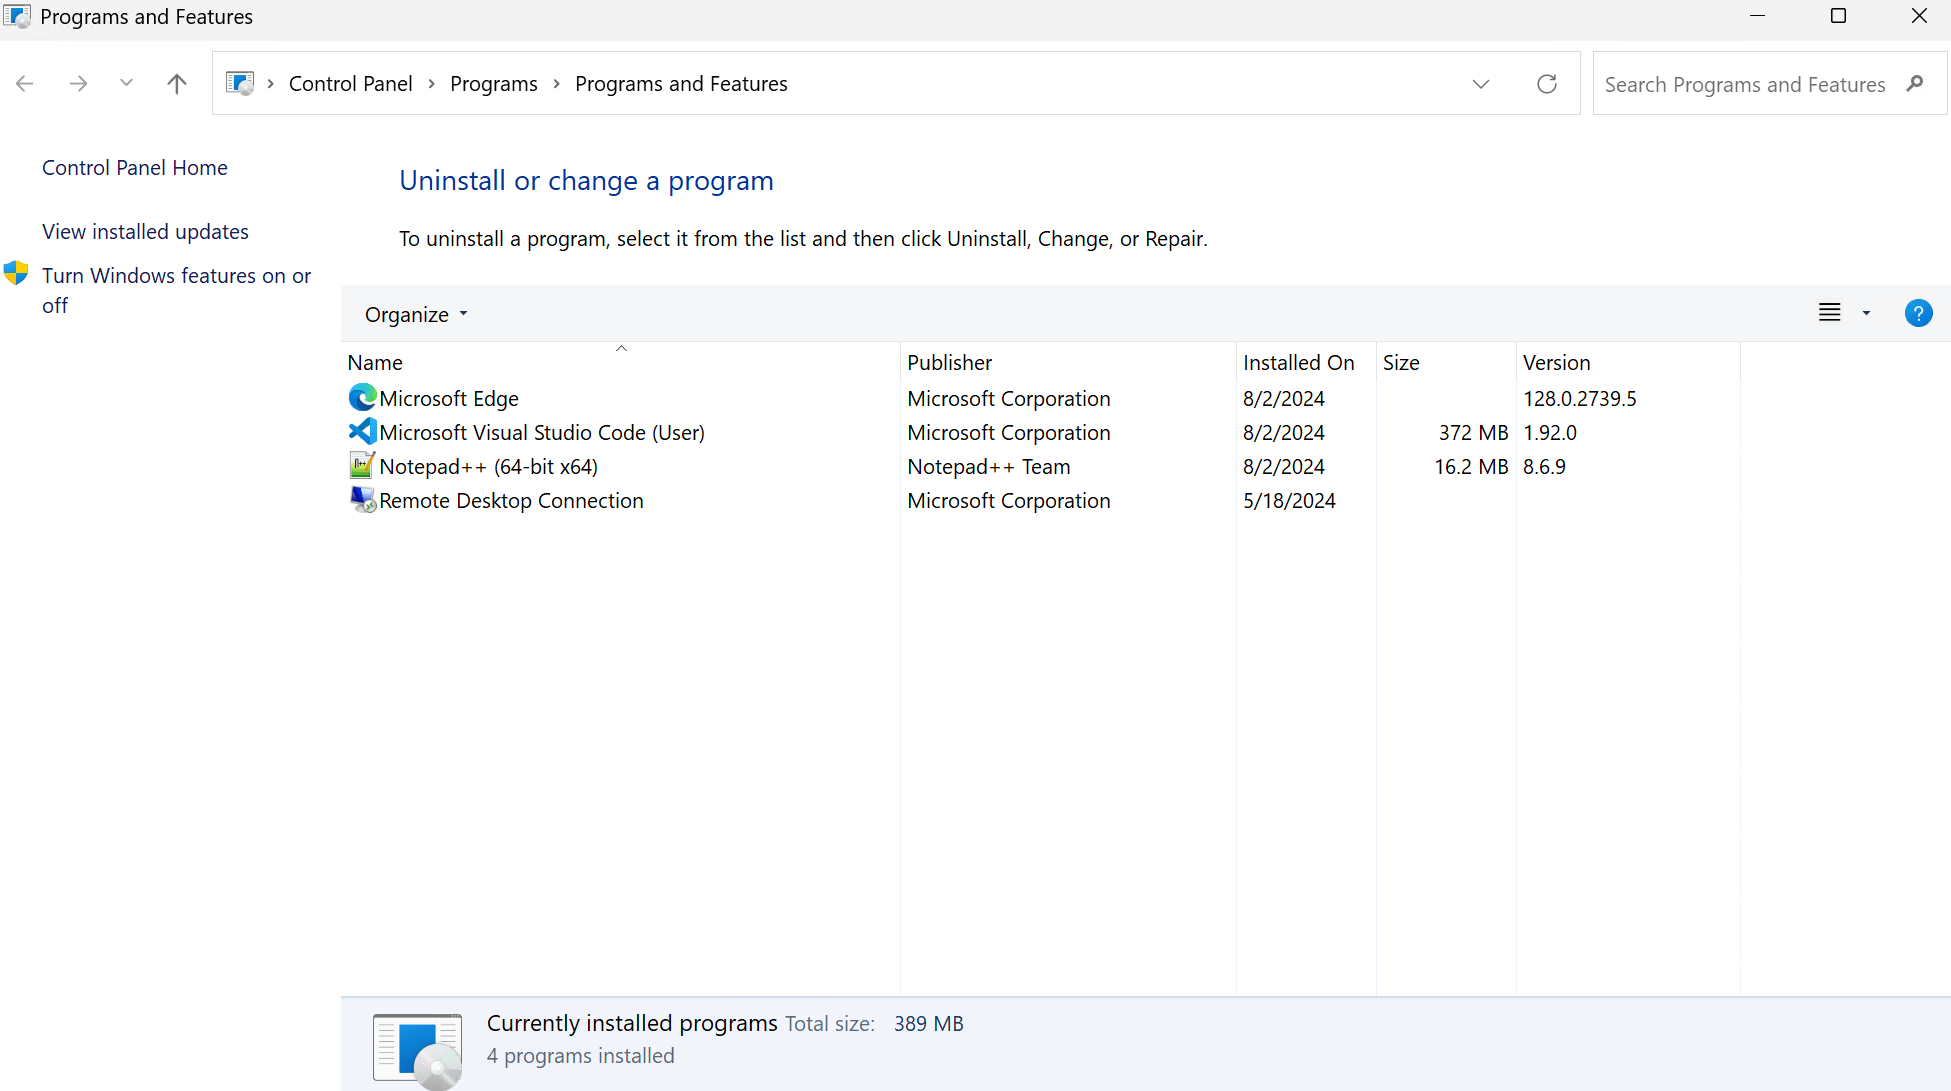
Task: Click the 16.2 MB size value
Action: (x=1471, y=466)
